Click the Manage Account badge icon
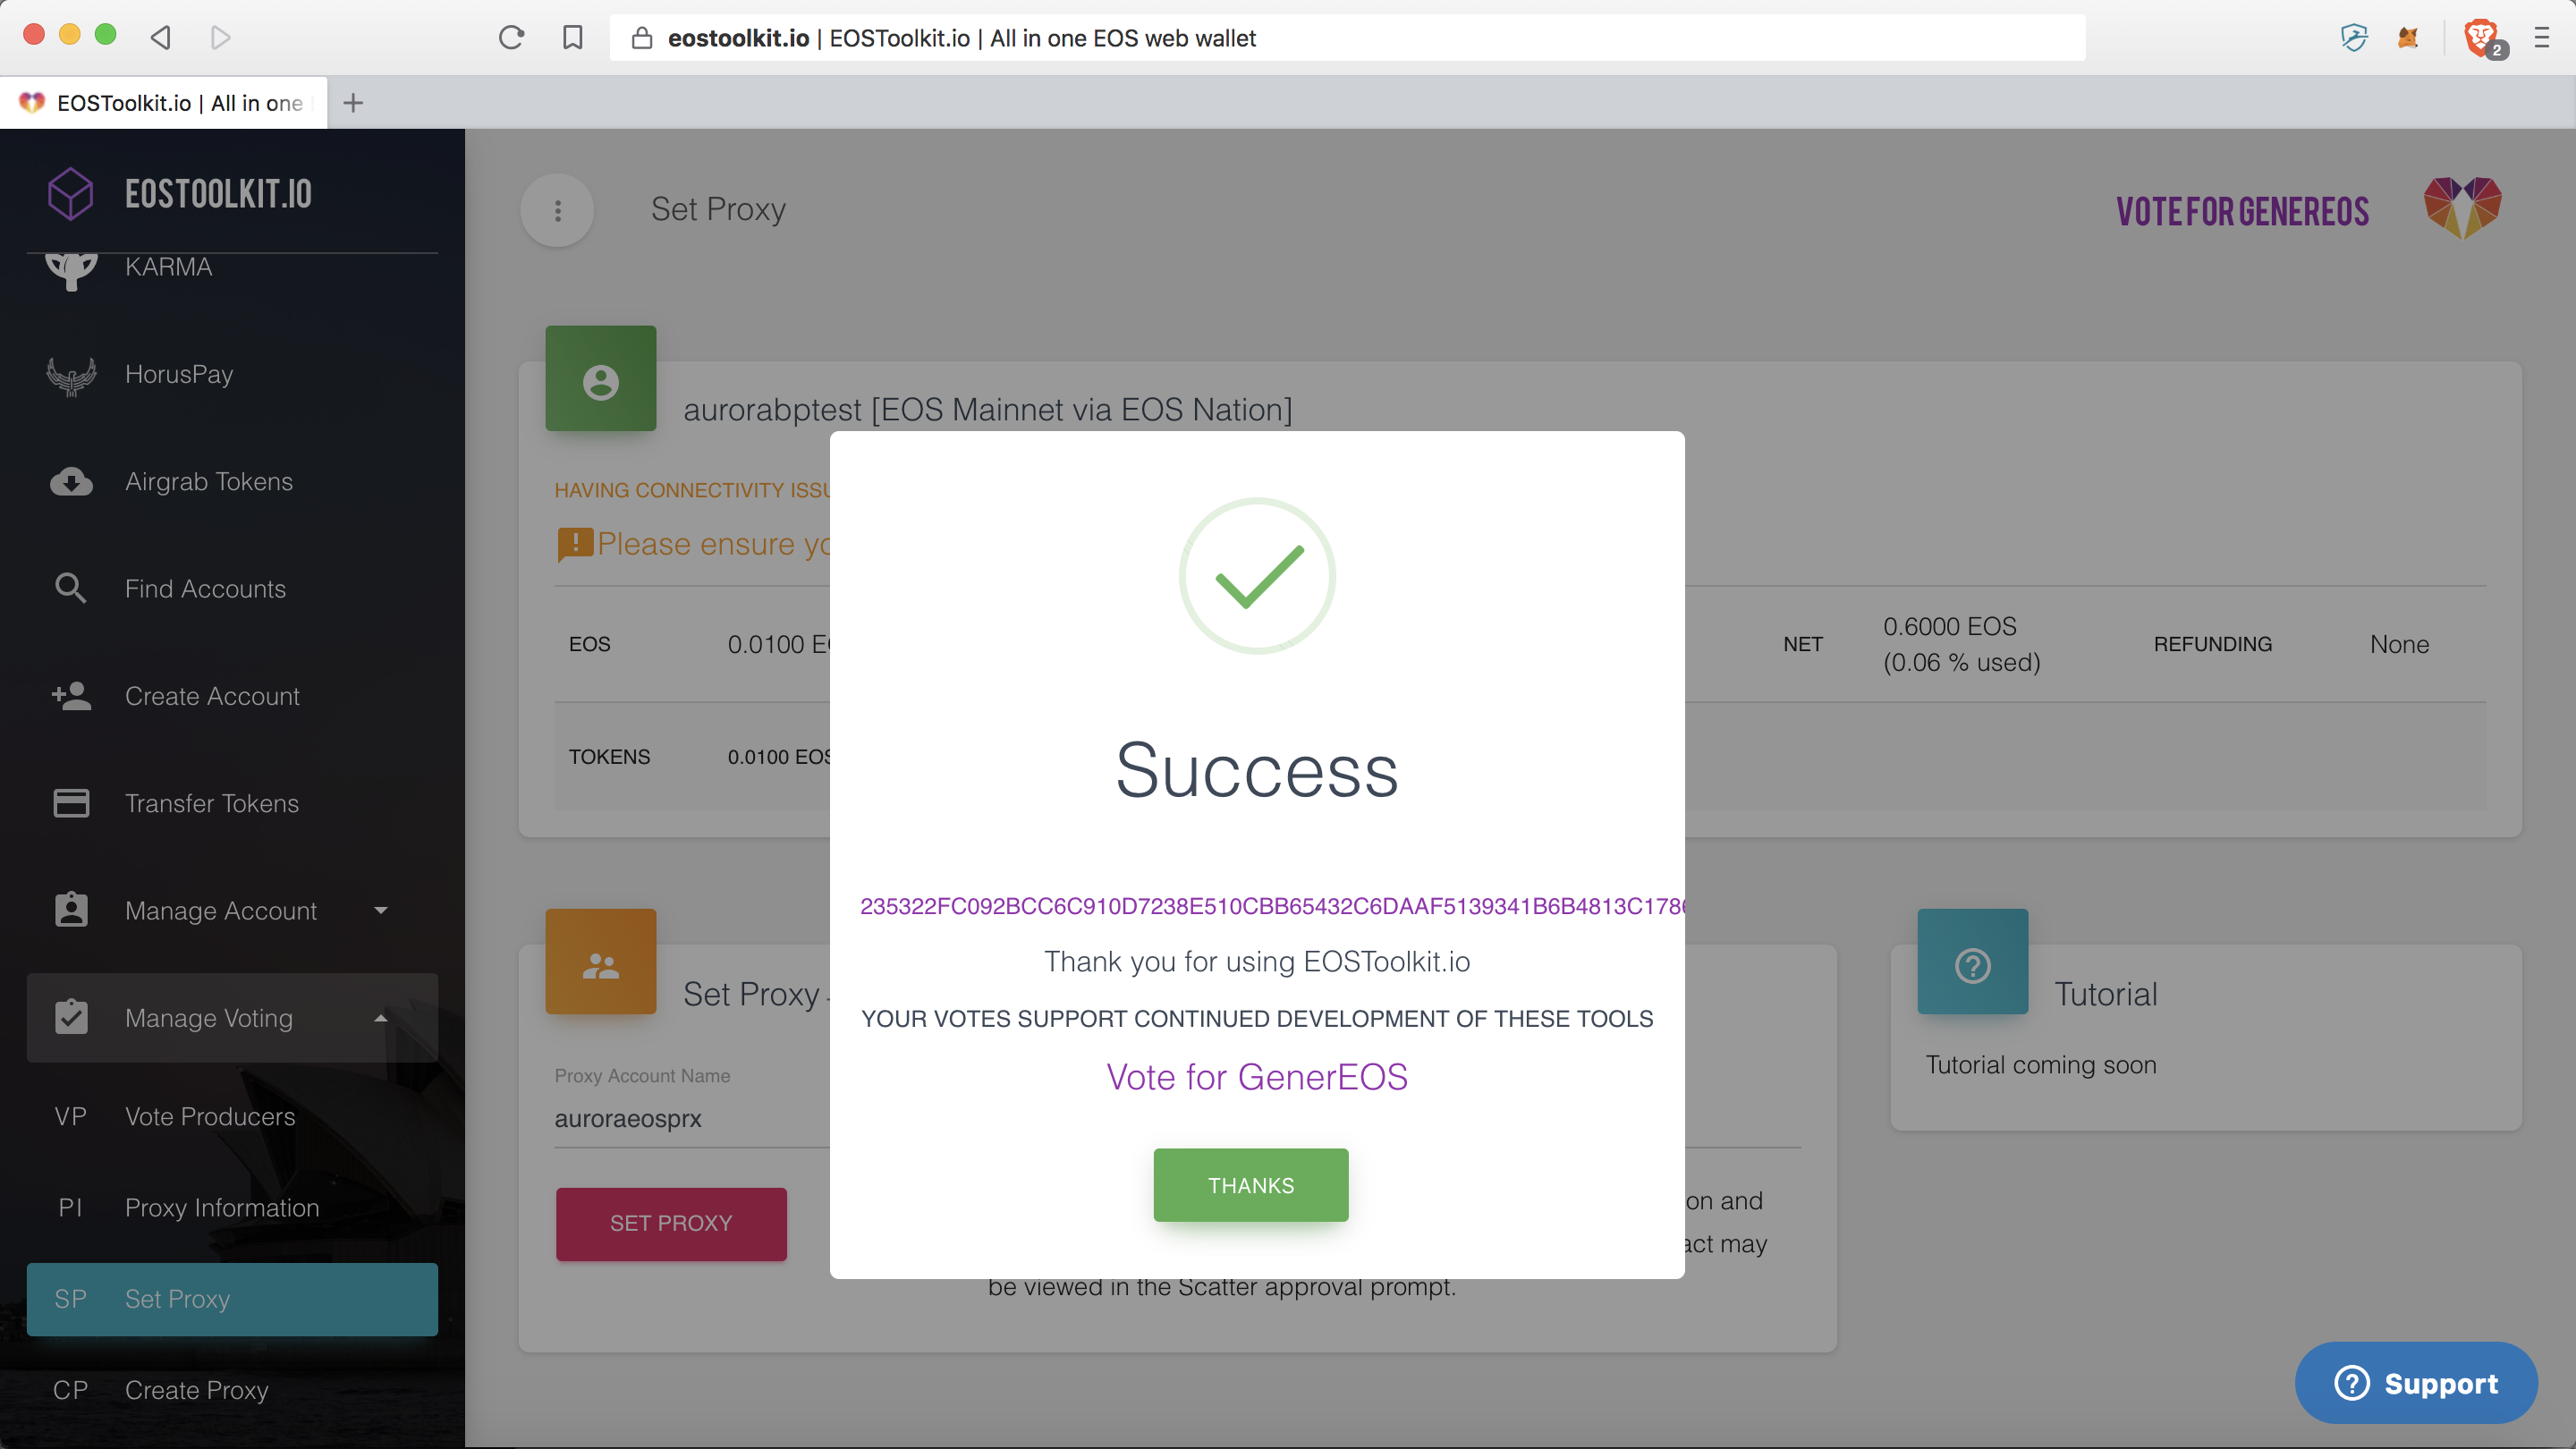This screenshot has height=1449, width=2576. [x=71, y=909]
